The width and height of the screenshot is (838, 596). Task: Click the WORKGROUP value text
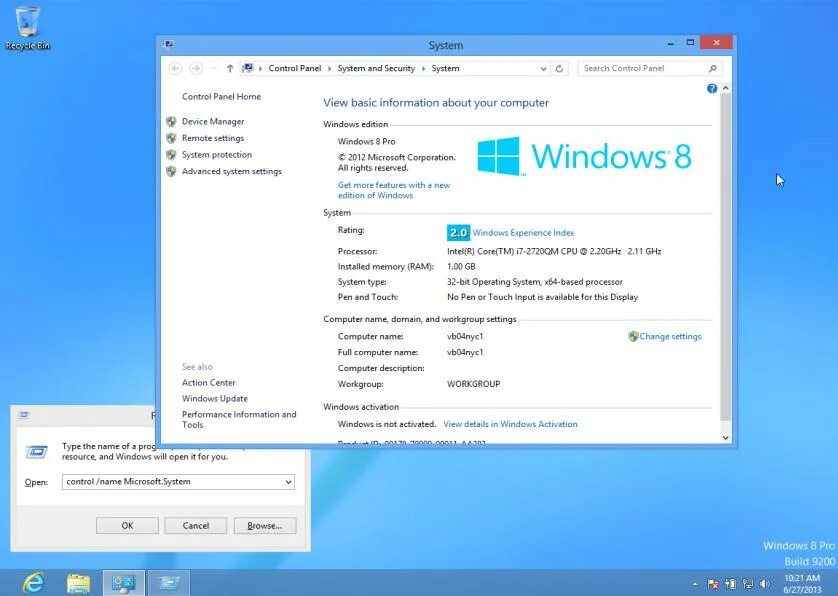tap(474, 384)
